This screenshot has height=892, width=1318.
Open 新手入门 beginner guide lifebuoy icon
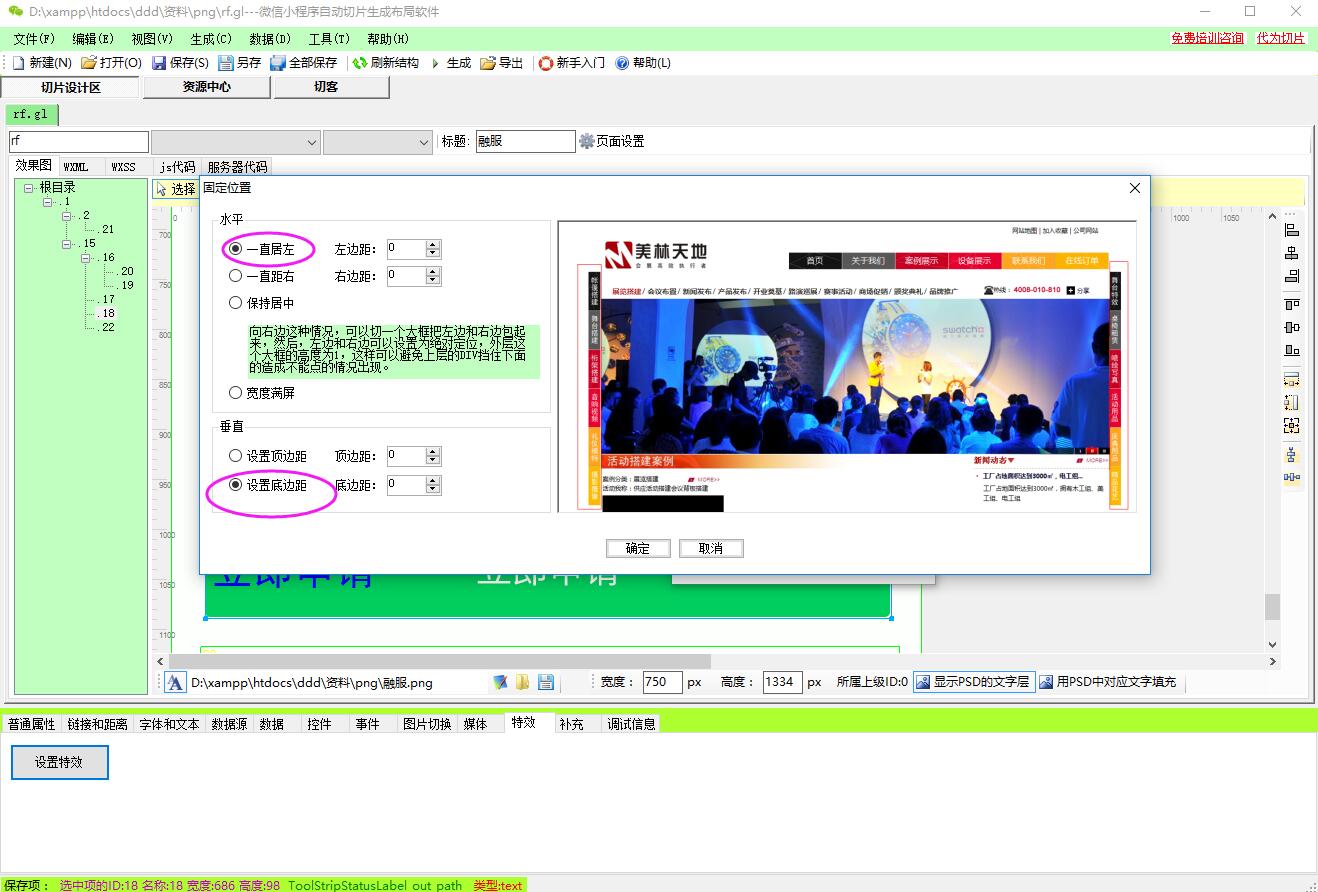546,63
